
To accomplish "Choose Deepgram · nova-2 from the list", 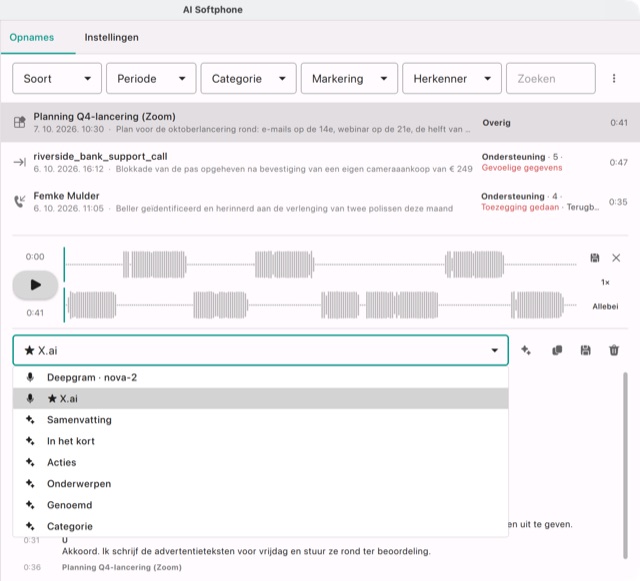I will [x=260, y=377].
